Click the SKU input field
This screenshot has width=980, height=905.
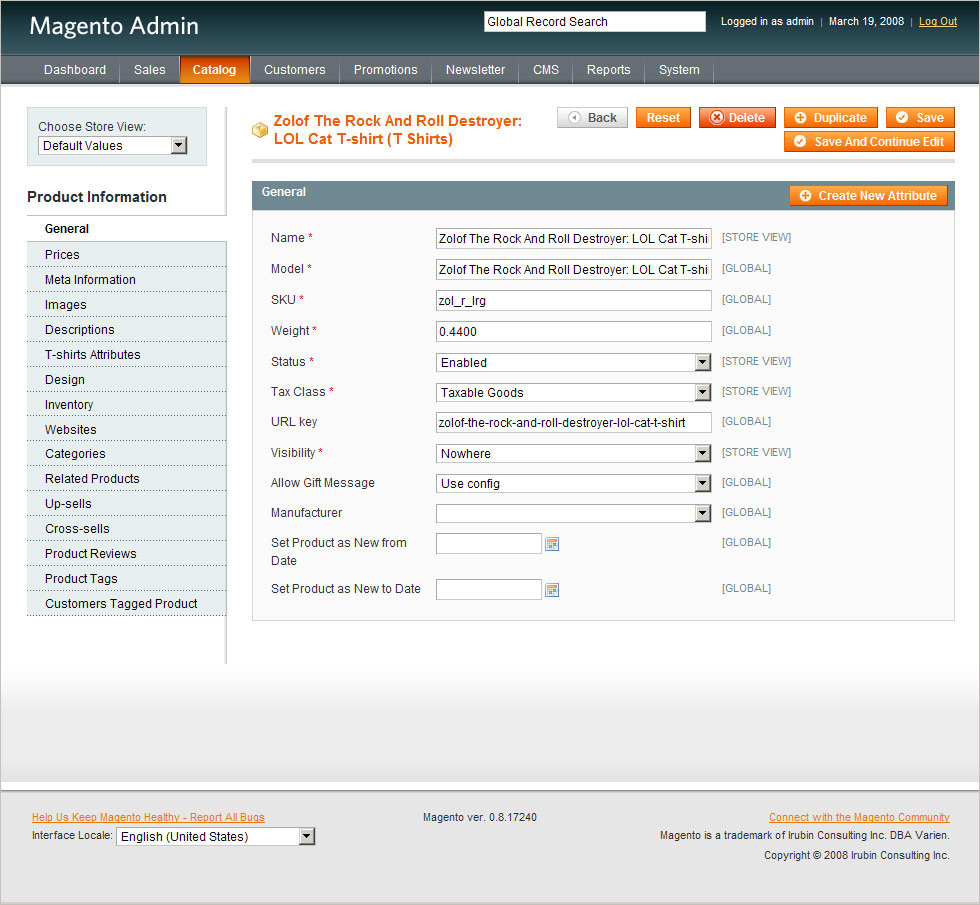point(574,300)
